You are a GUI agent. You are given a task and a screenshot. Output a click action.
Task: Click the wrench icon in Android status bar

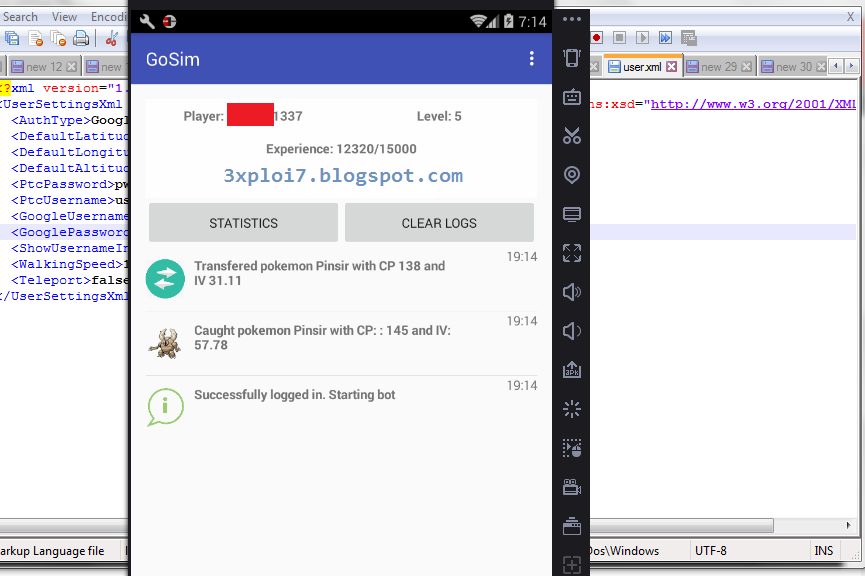click(x=147, y=22)
